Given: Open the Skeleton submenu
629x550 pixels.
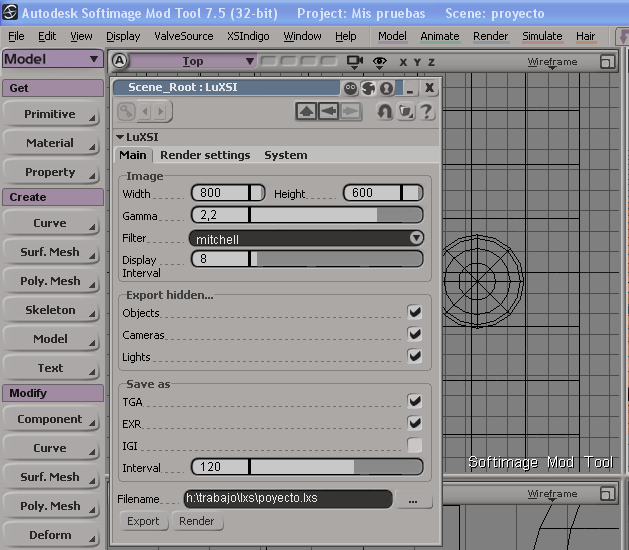Looking at the screenshot, I should (x=51, y=310).
